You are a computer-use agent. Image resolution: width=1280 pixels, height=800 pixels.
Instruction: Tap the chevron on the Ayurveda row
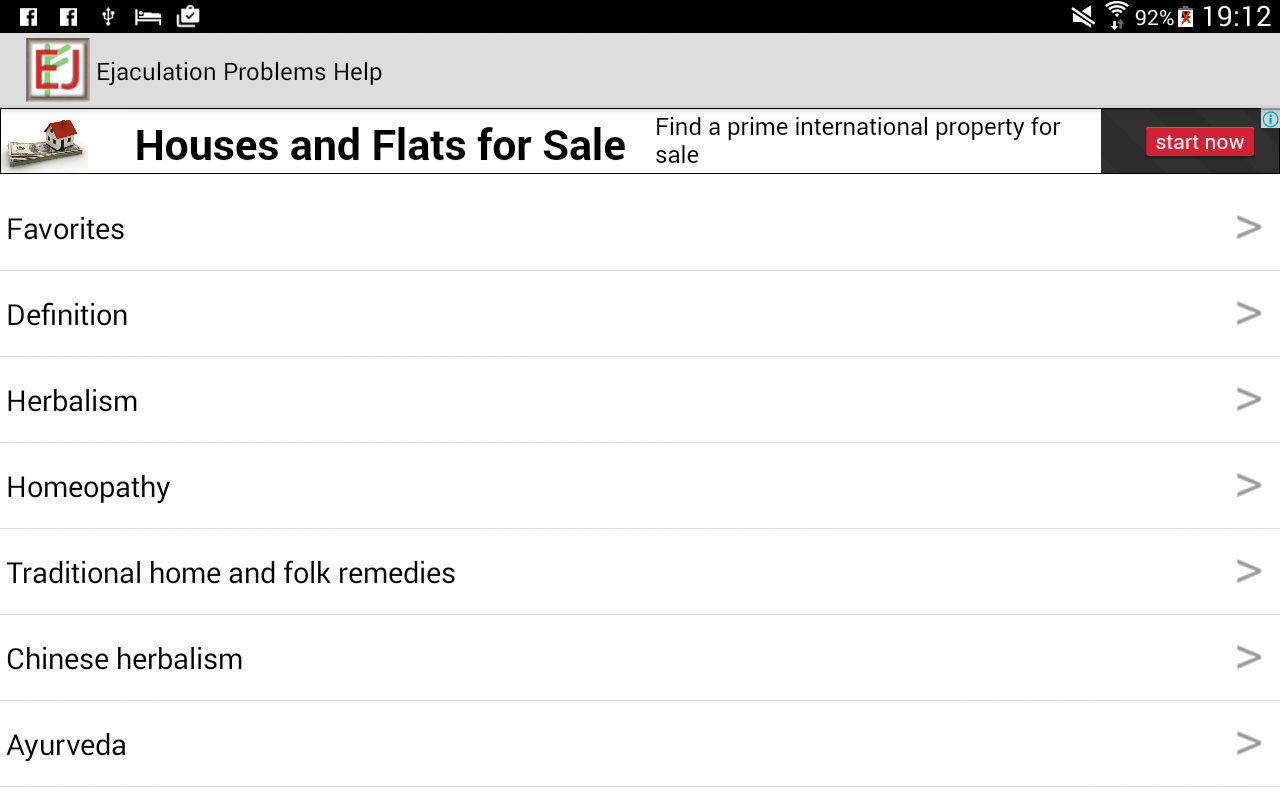[1248, 744]
